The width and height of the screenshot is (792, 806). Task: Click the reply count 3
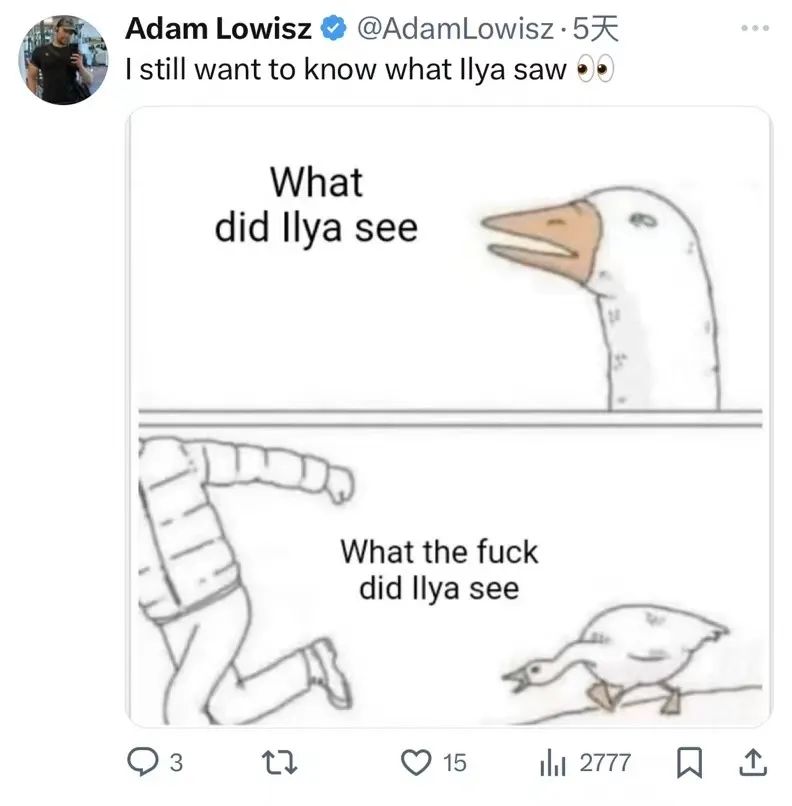coord(176,764)
